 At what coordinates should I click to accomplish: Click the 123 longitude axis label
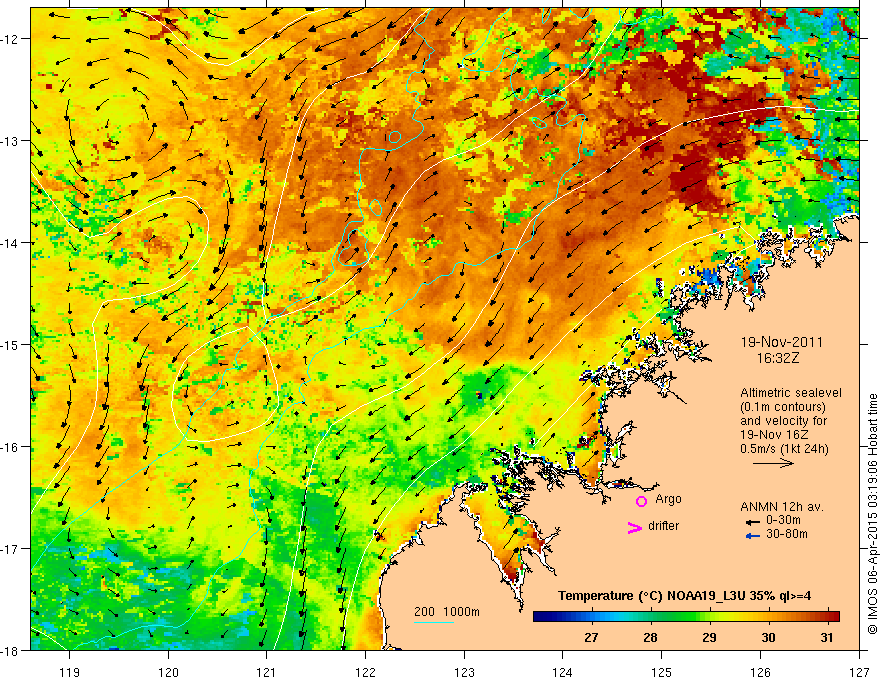point(464,672)
